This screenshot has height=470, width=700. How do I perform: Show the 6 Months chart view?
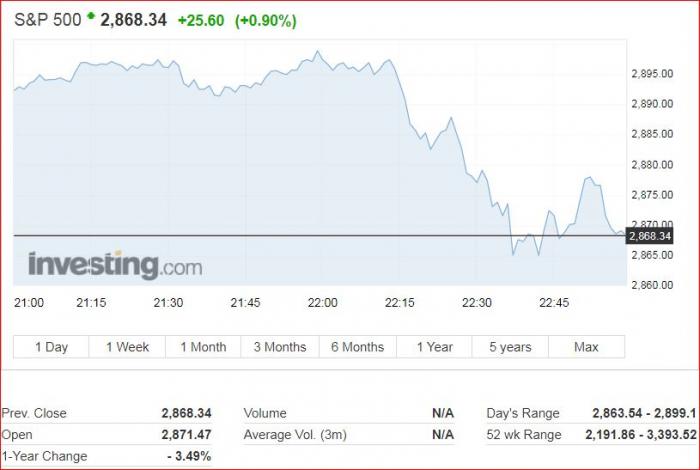click(357, 347)
